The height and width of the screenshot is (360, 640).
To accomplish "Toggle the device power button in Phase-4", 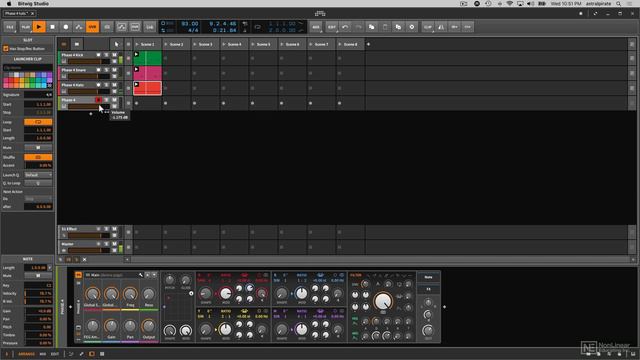I will pyautogui.click(x=78, y=275).
